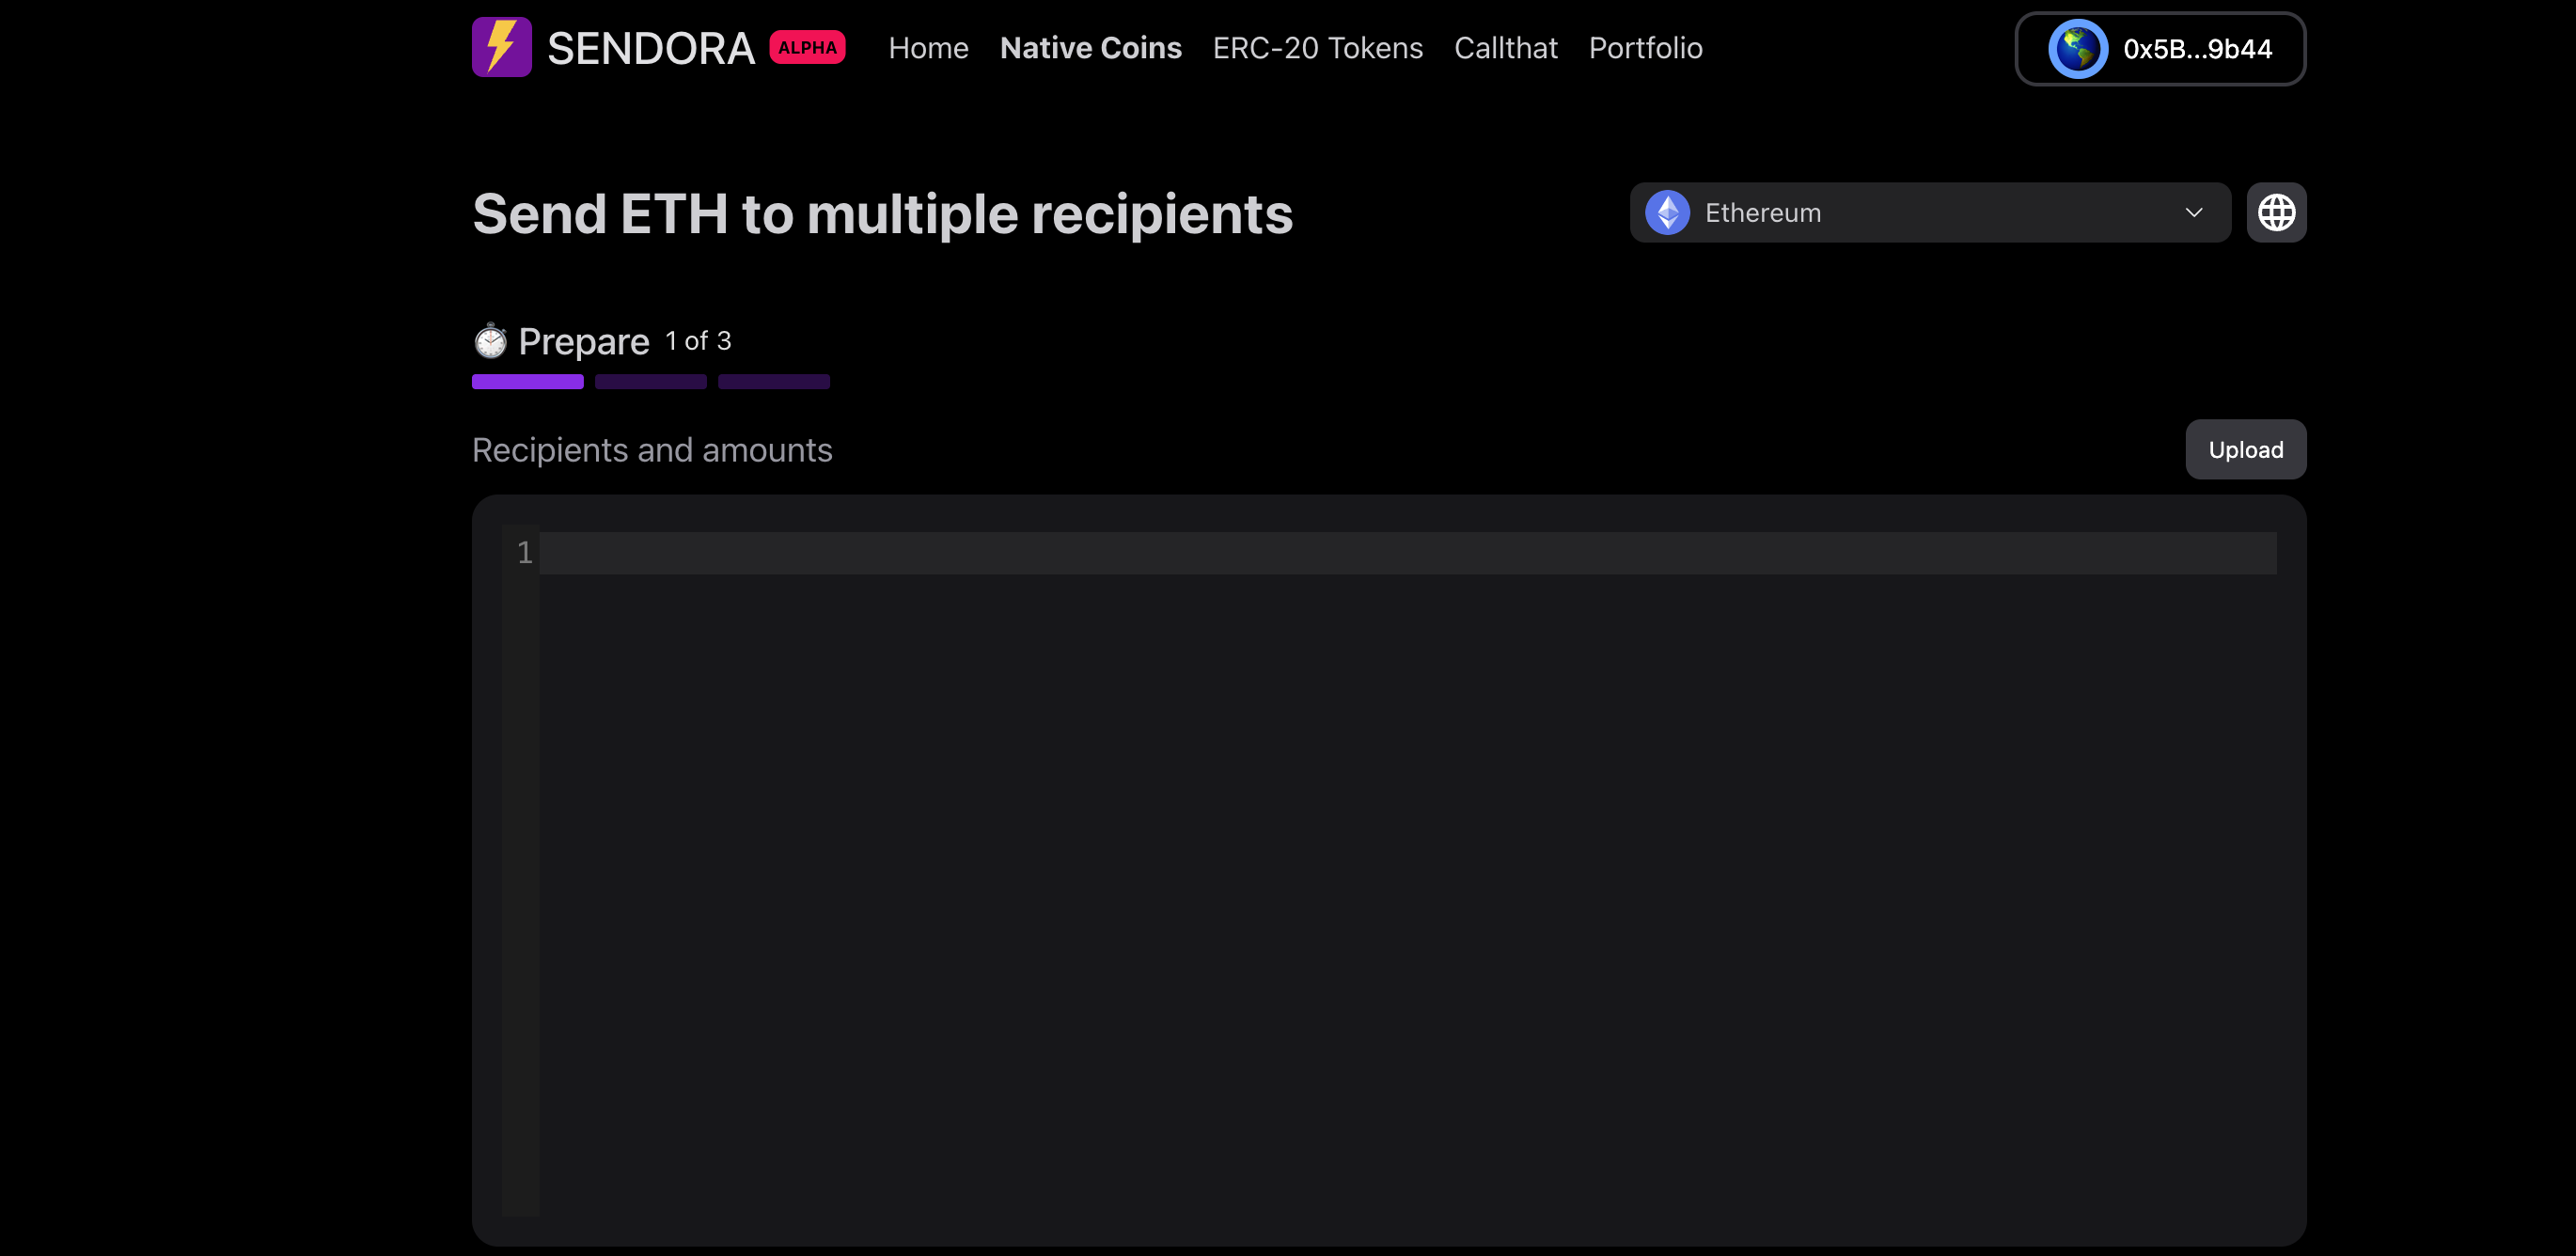Click the first progress step bar
Screen dimensions: 2576x1256
pyautogui.click(x=527, y=382)
